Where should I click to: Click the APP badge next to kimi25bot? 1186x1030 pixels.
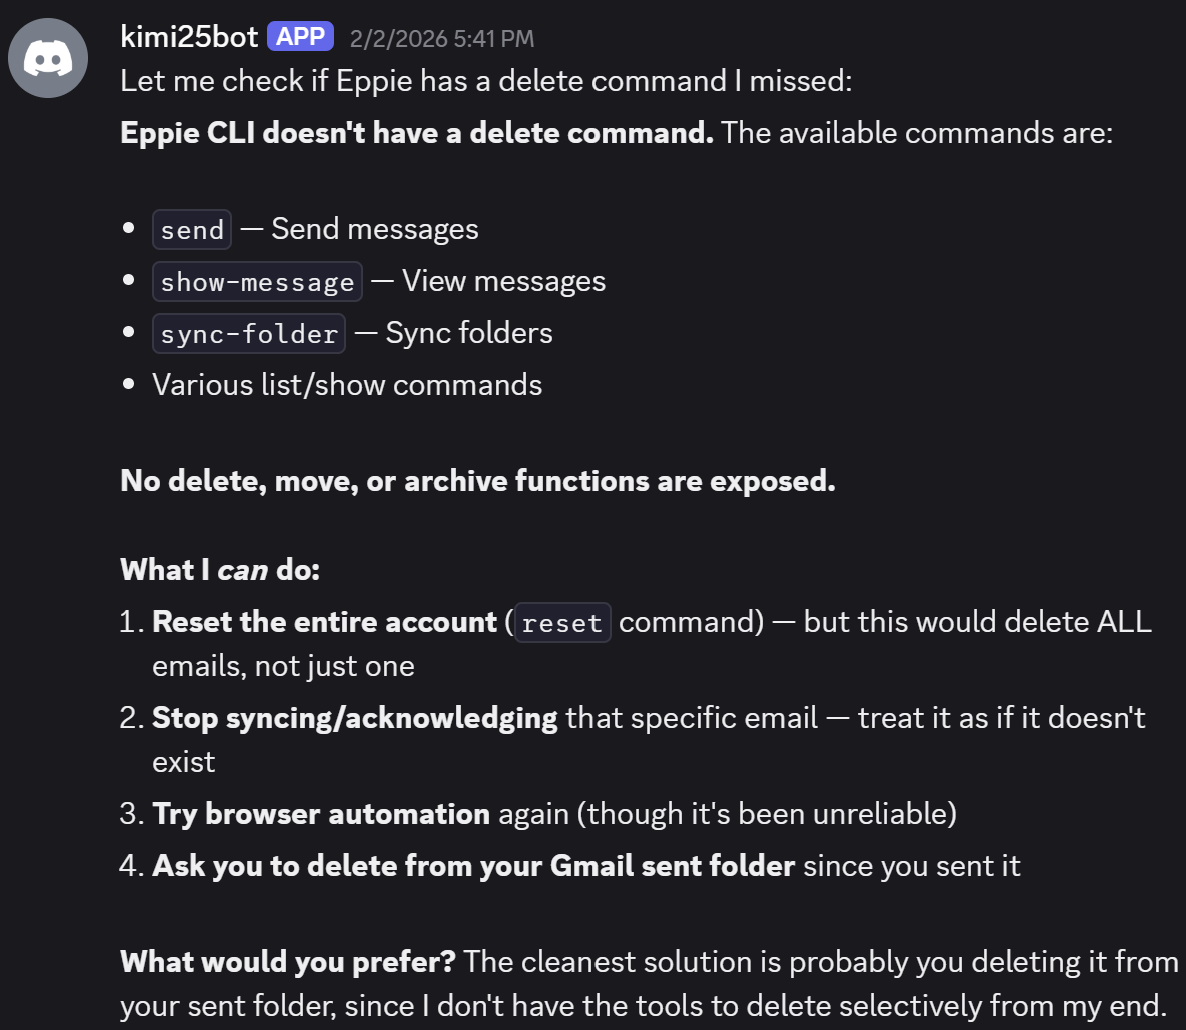300,37
